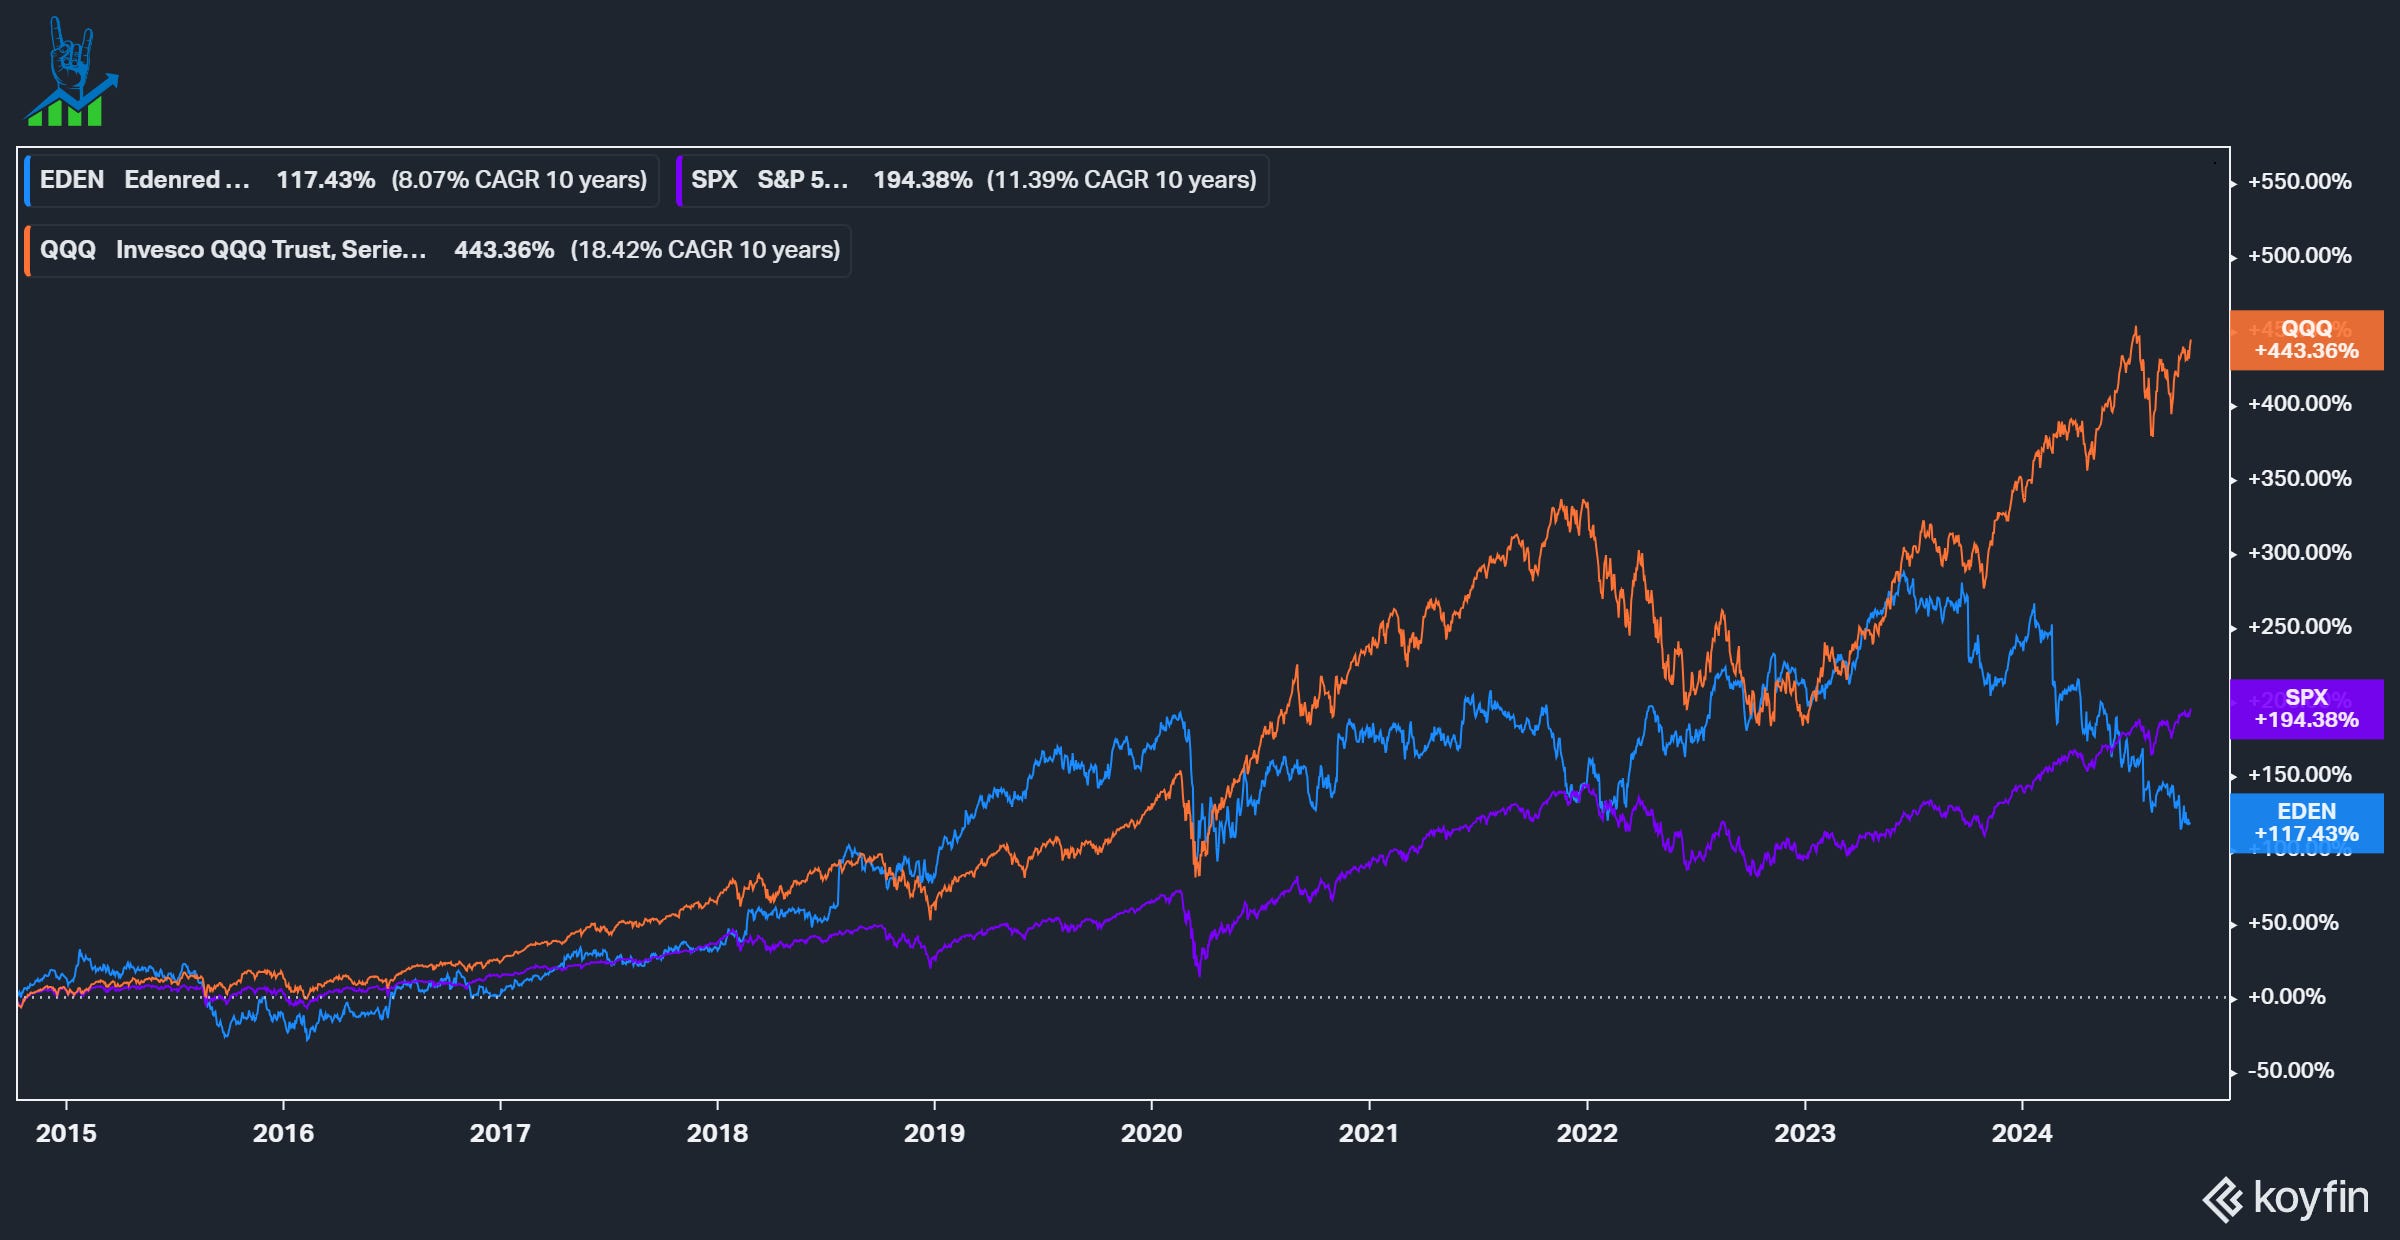Click the 2023 x-axis label
The width and height of the screenshot is (2400, 1240).
[1805, 1133]
